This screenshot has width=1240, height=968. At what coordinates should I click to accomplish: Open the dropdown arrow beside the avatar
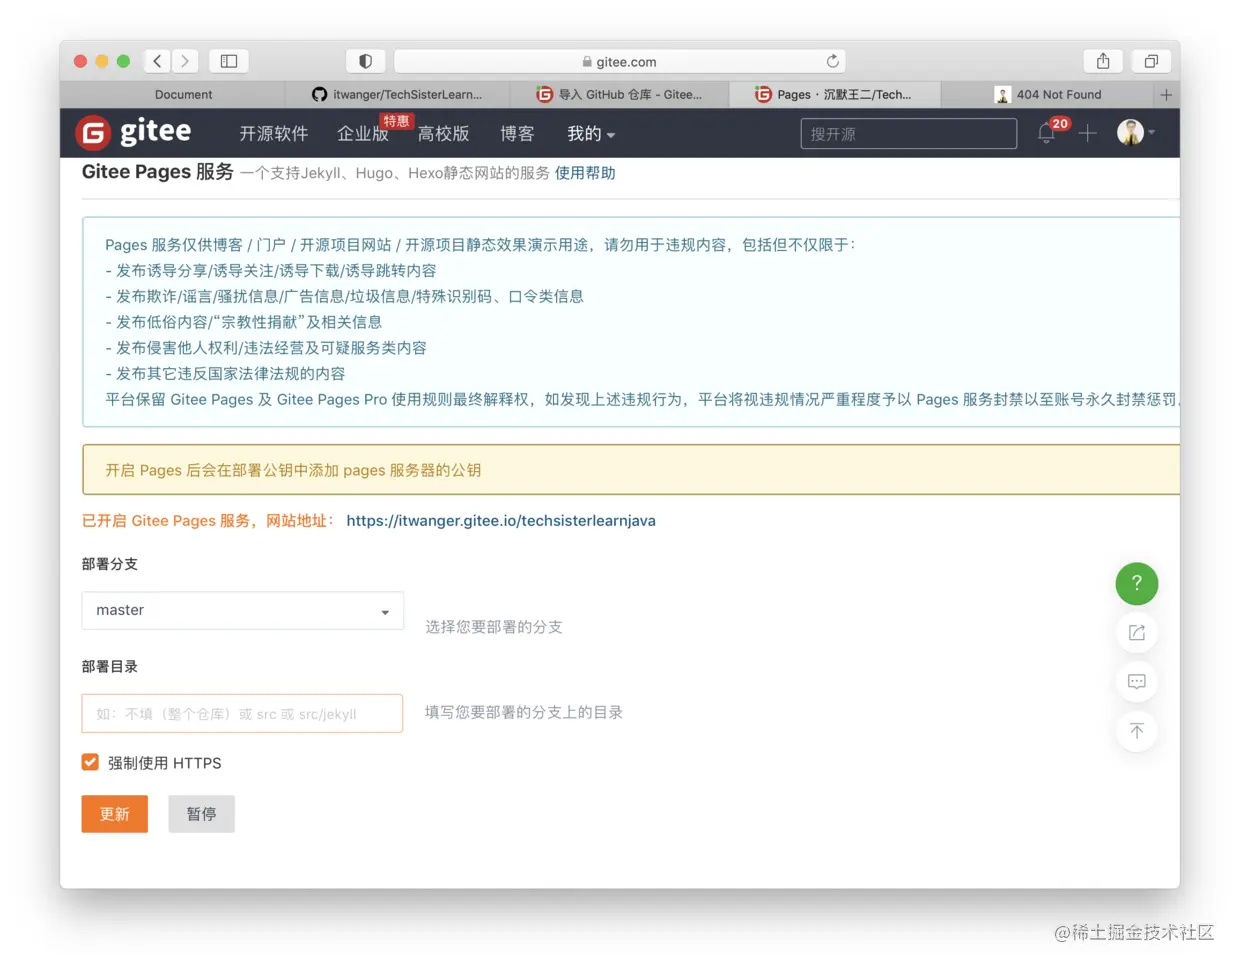1152,133
